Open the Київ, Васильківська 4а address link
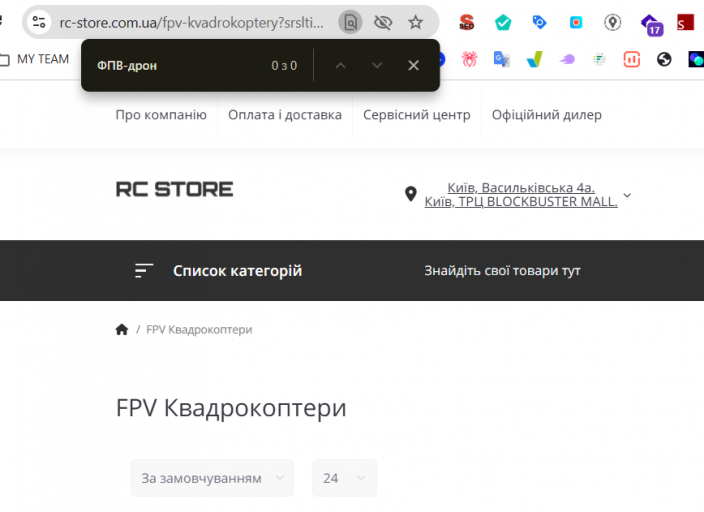Viewport: 704px width, 512px height. point(521,187)
